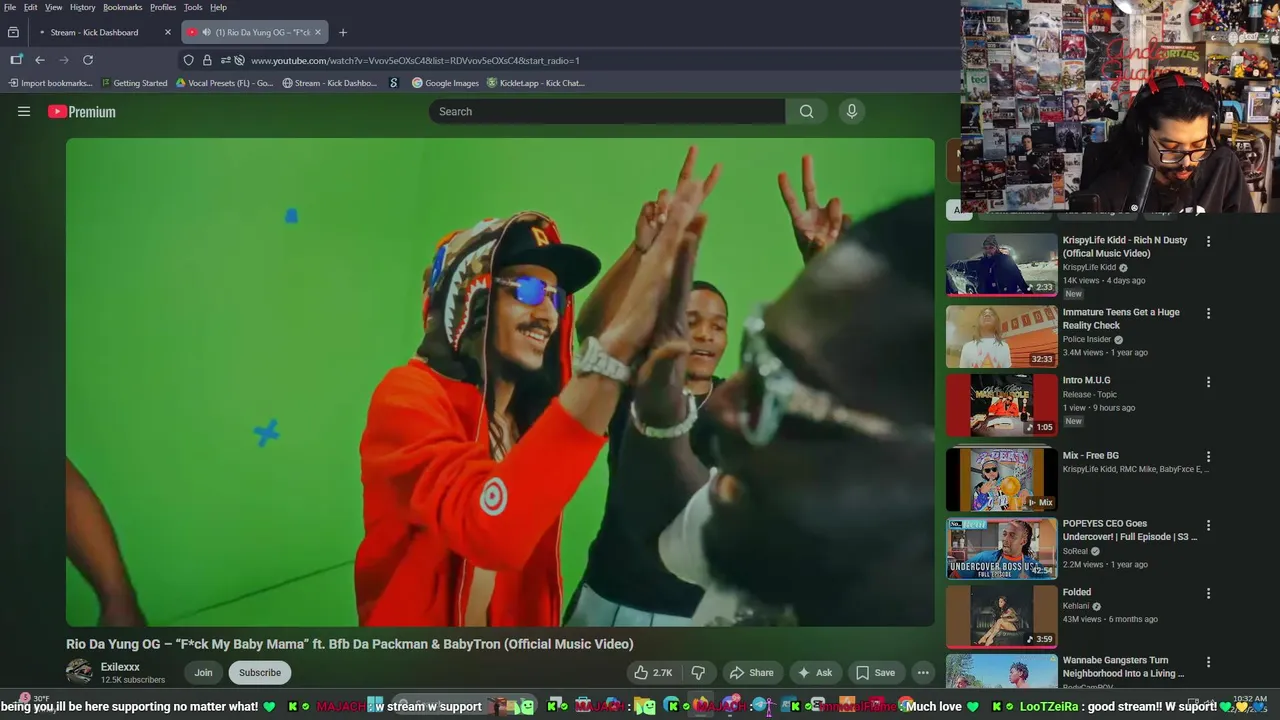Open the History menu
This screenshot has height=720, width=1280.
(x=83, y=7)
